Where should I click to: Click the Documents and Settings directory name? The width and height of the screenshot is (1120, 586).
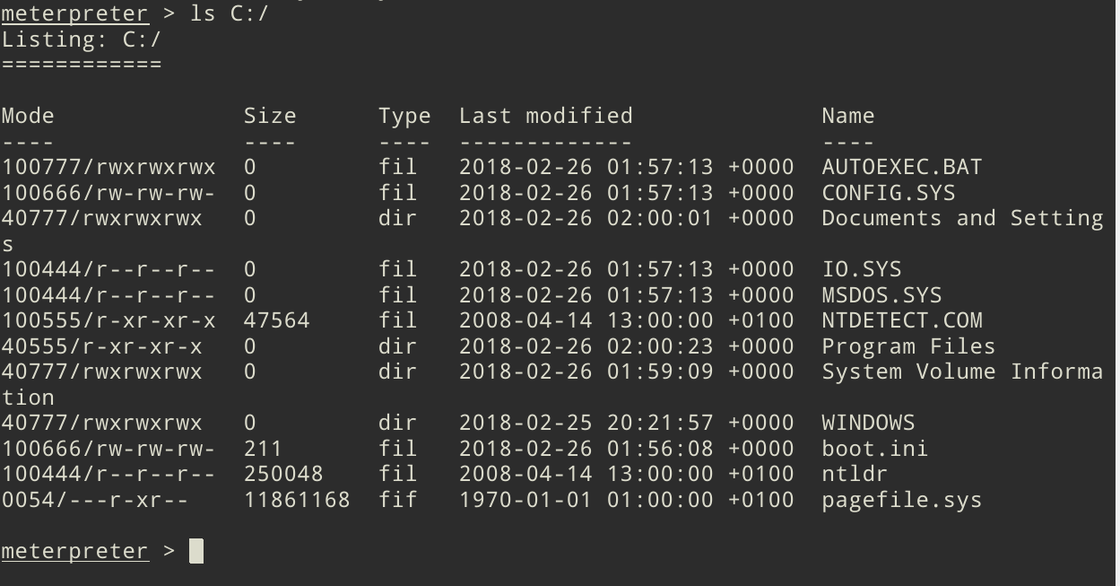[961, 219]
